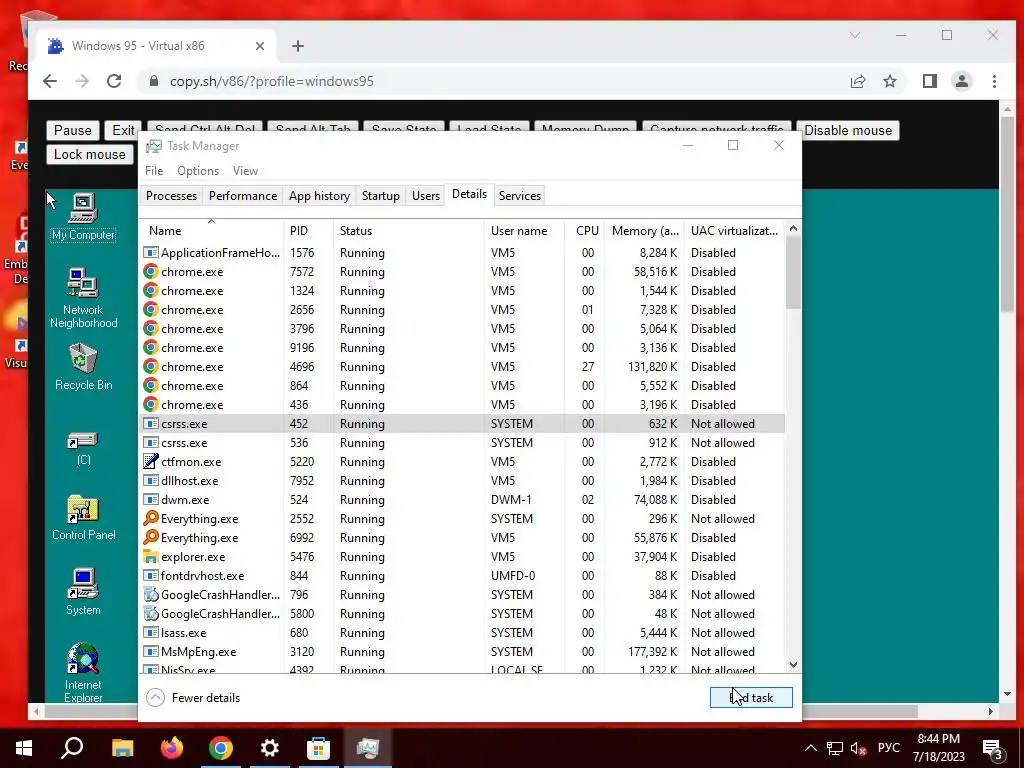Image resolution: width=1024 pixels, height=768 pixels.
Task: Open Chrome three-dot menu
Action: (x=994, y=81)
